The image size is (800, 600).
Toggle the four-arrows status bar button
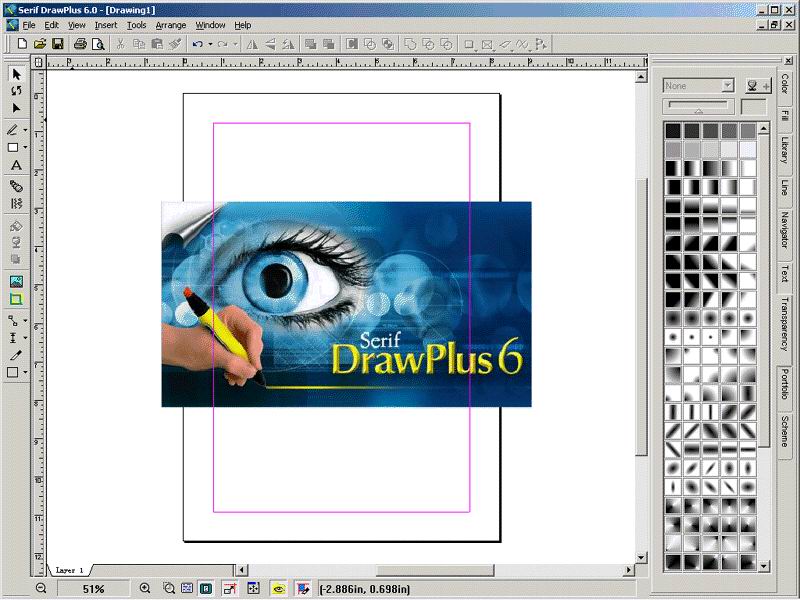coord(253,589)
